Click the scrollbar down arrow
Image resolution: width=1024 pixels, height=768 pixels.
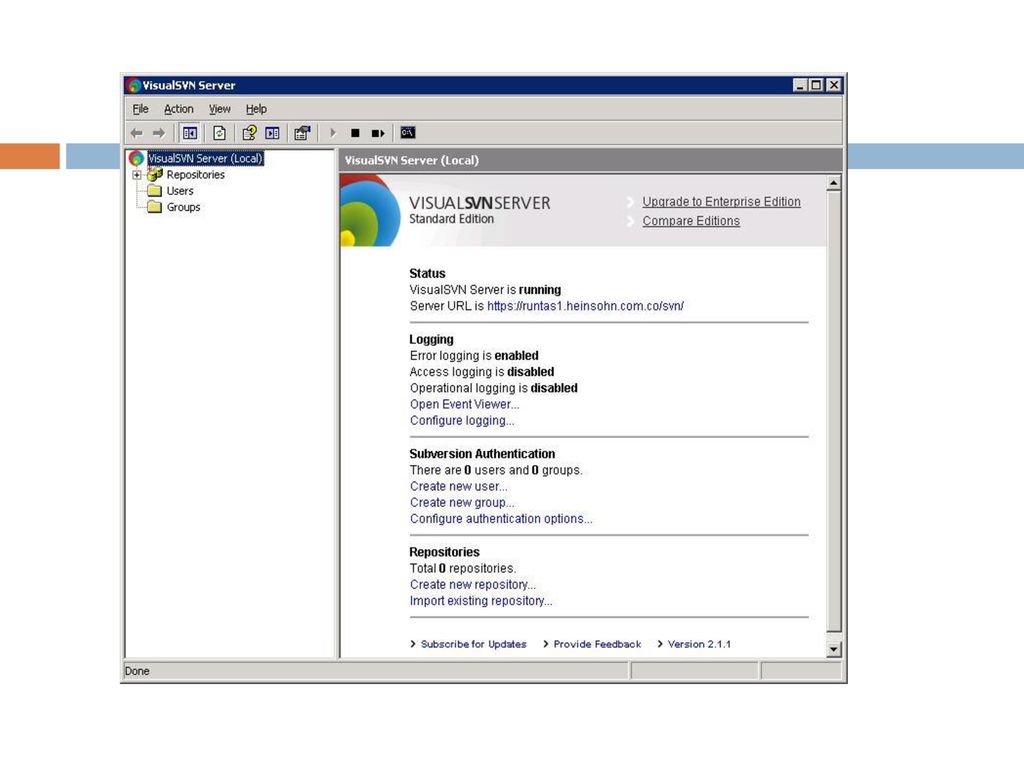click(x=834, y=649)
